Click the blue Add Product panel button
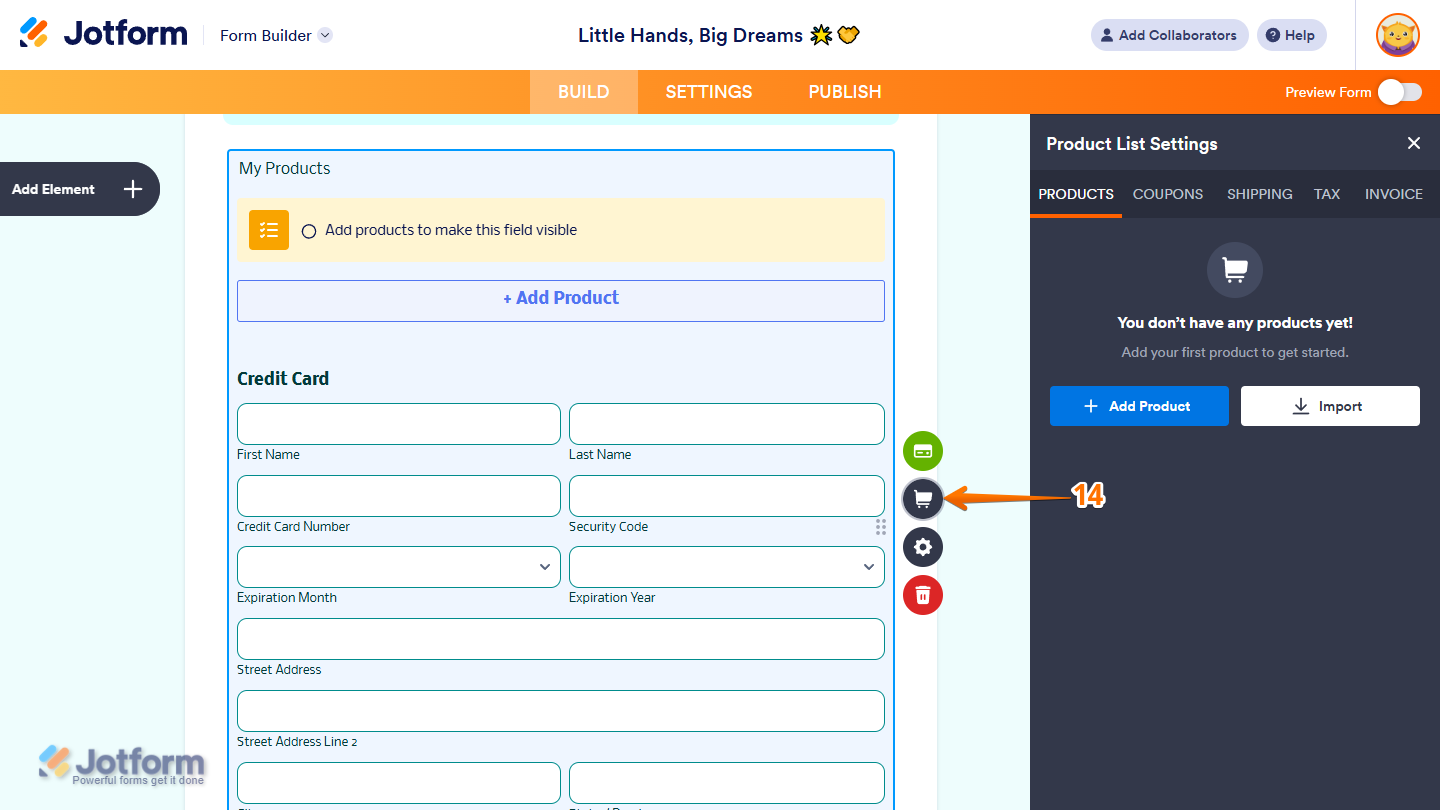Image resolution: width=1440 pixels, height=810 pixels. click(1139, 406)
